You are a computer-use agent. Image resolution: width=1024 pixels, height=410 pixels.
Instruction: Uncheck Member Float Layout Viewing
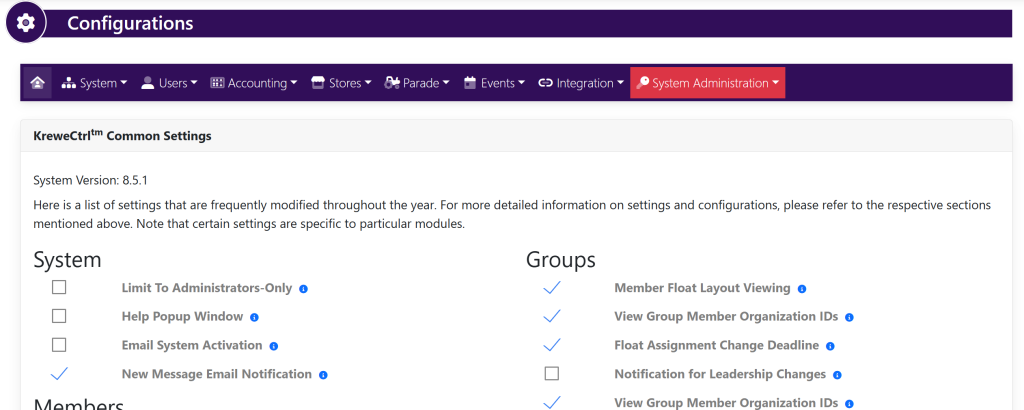[552, 288]
